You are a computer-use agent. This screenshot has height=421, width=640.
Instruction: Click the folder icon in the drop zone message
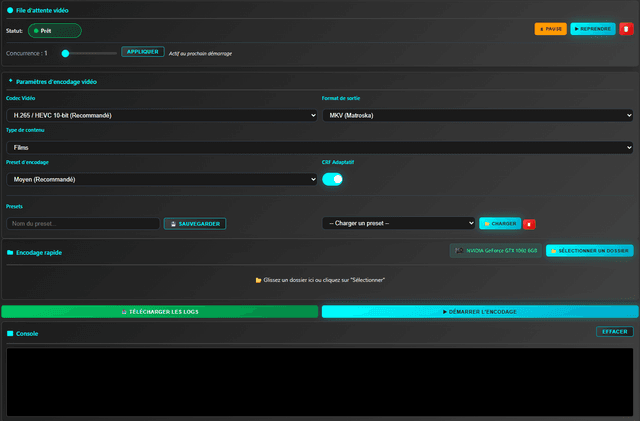(x=258, y=280)
